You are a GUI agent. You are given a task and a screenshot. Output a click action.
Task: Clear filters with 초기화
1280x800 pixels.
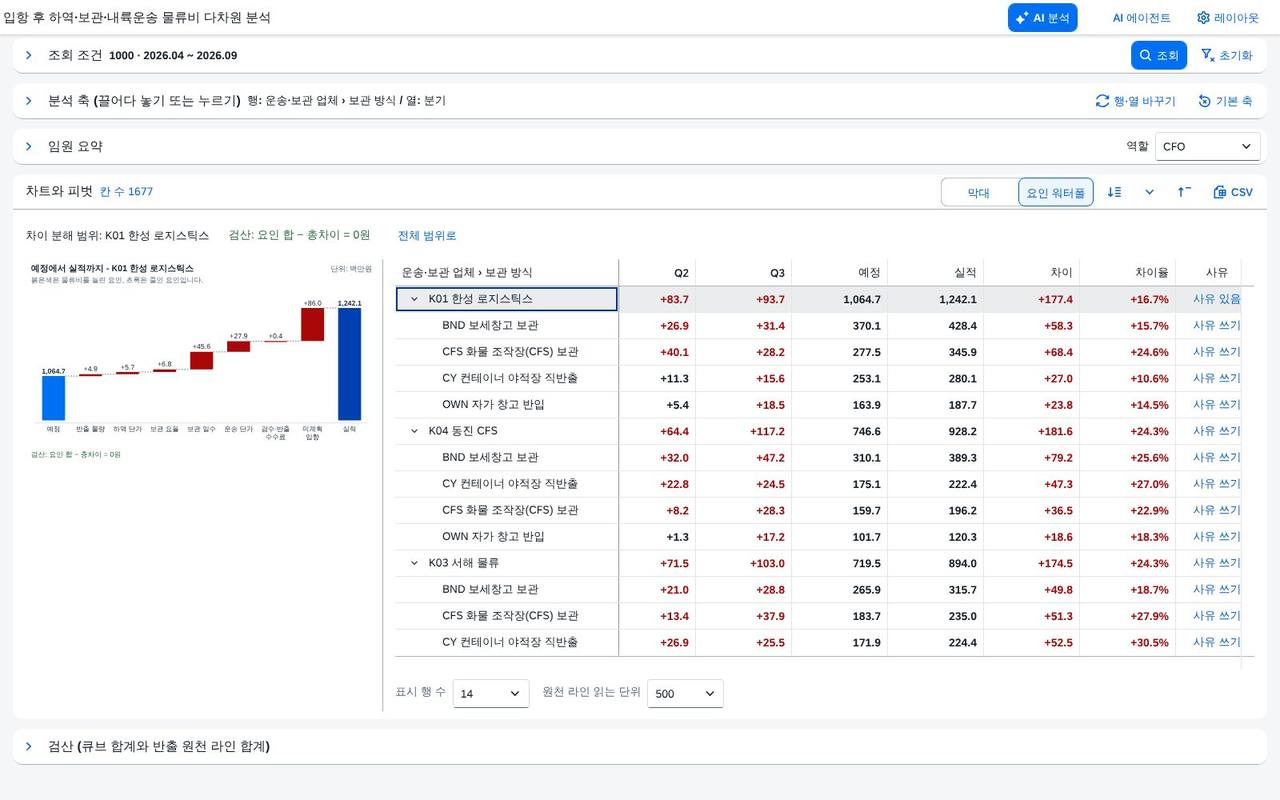[x=1226, y=55]
